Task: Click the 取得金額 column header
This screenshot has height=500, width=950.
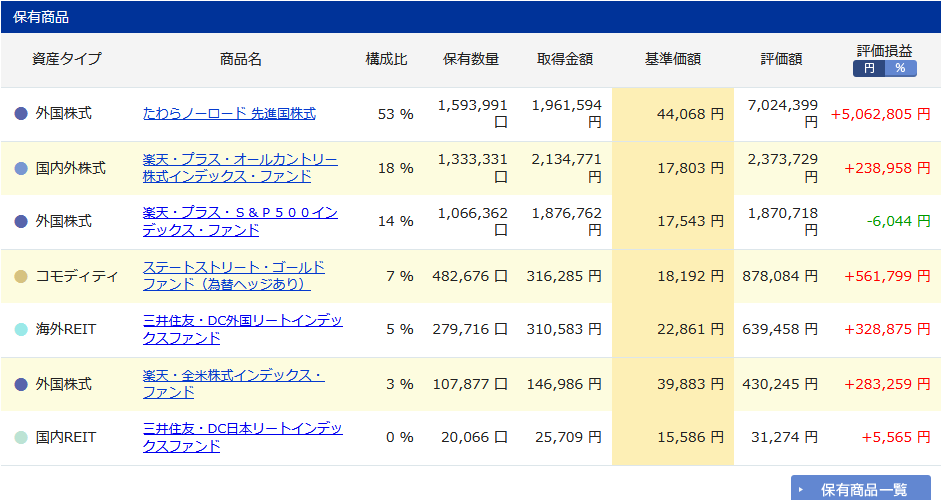Action: (x=565, y=59)
